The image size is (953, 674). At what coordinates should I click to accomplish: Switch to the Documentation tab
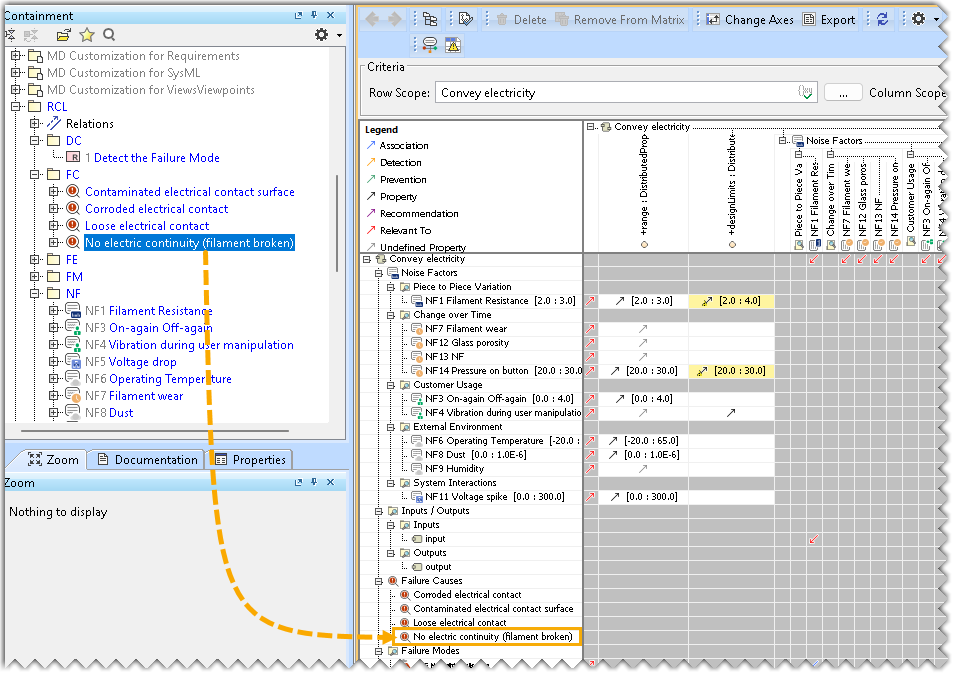click(146, 460)
